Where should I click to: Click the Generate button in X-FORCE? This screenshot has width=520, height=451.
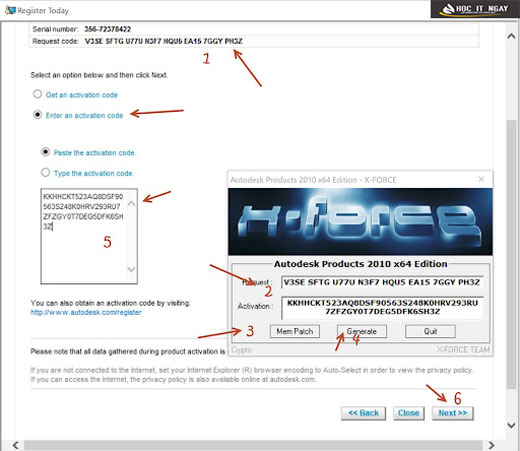tap(362, 331)
